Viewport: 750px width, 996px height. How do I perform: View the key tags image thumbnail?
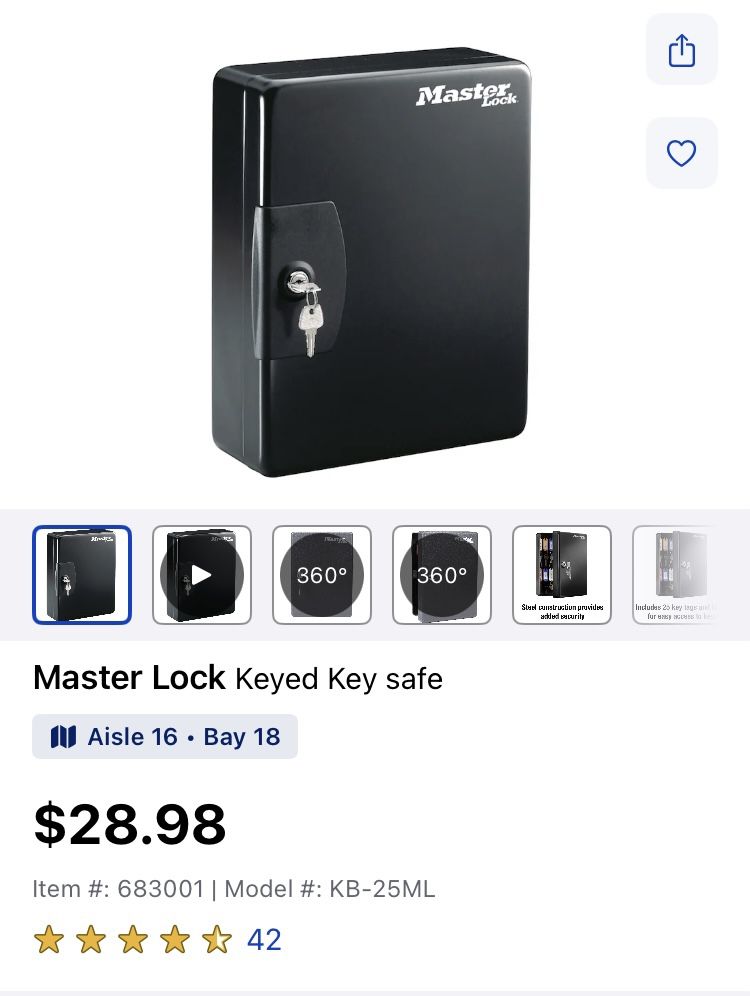click(x=674, y=574)
